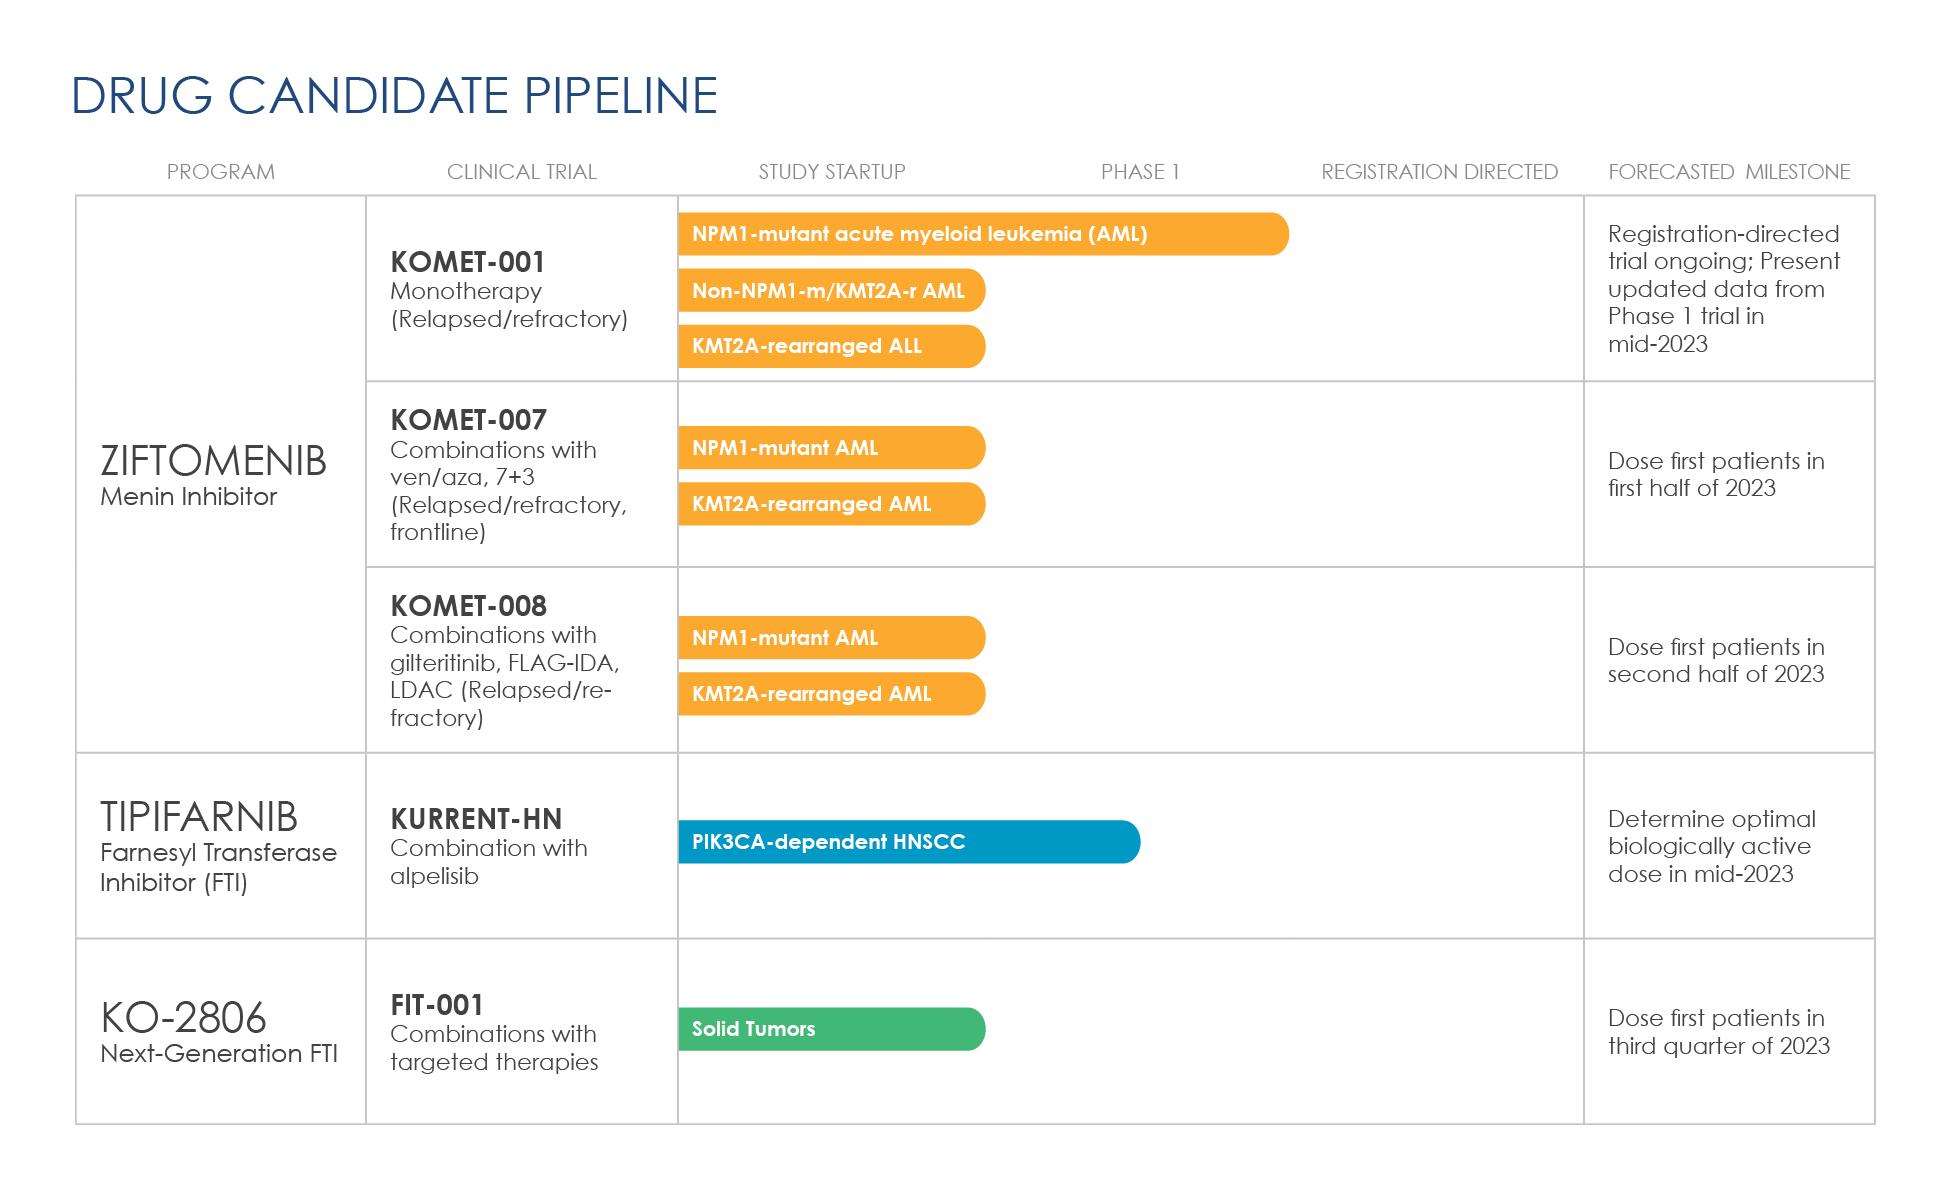
Task: Select the blue PIK3CA-dependent HNSCC bar
Action: click(908, 842)
